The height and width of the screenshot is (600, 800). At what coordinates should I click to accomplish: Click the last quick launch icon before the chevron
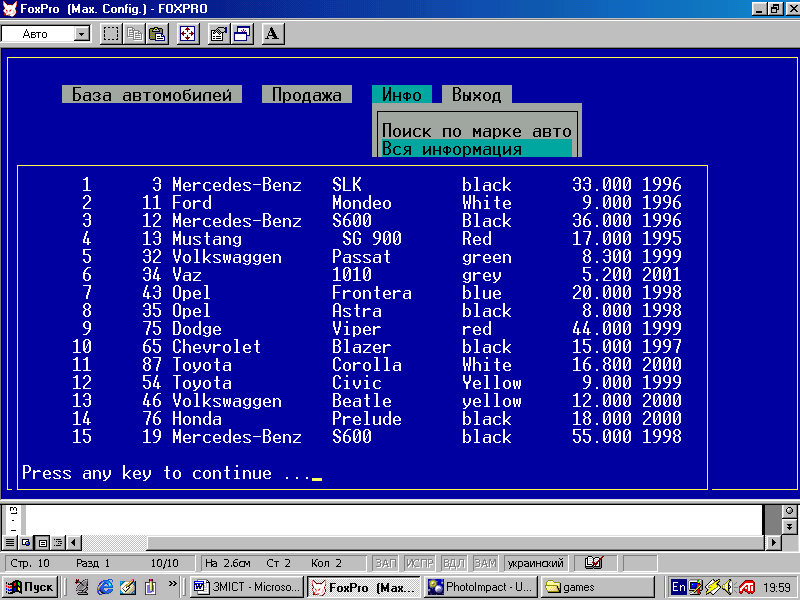click(x=151, y=587)
